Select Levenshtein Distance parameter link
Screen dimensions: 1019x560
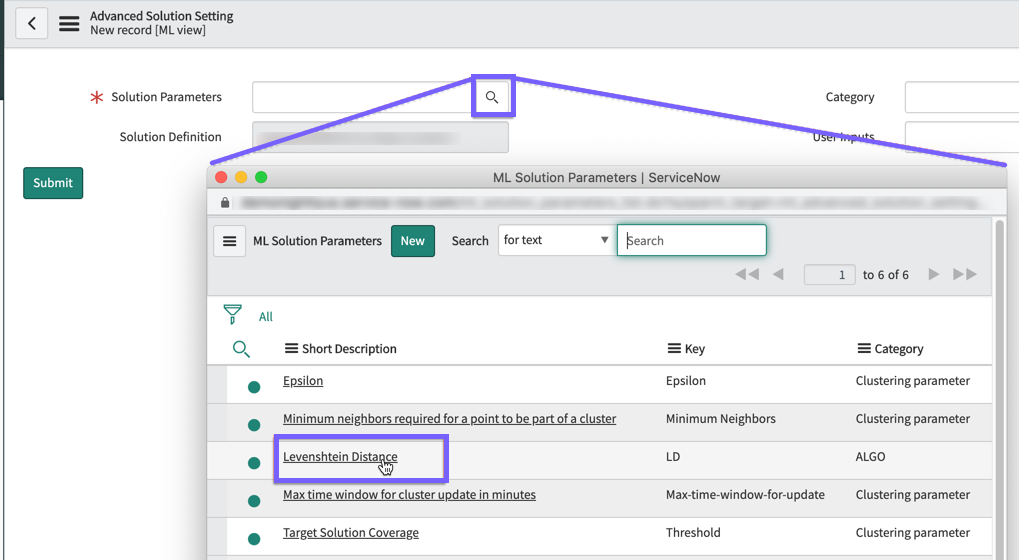[340, 457]
